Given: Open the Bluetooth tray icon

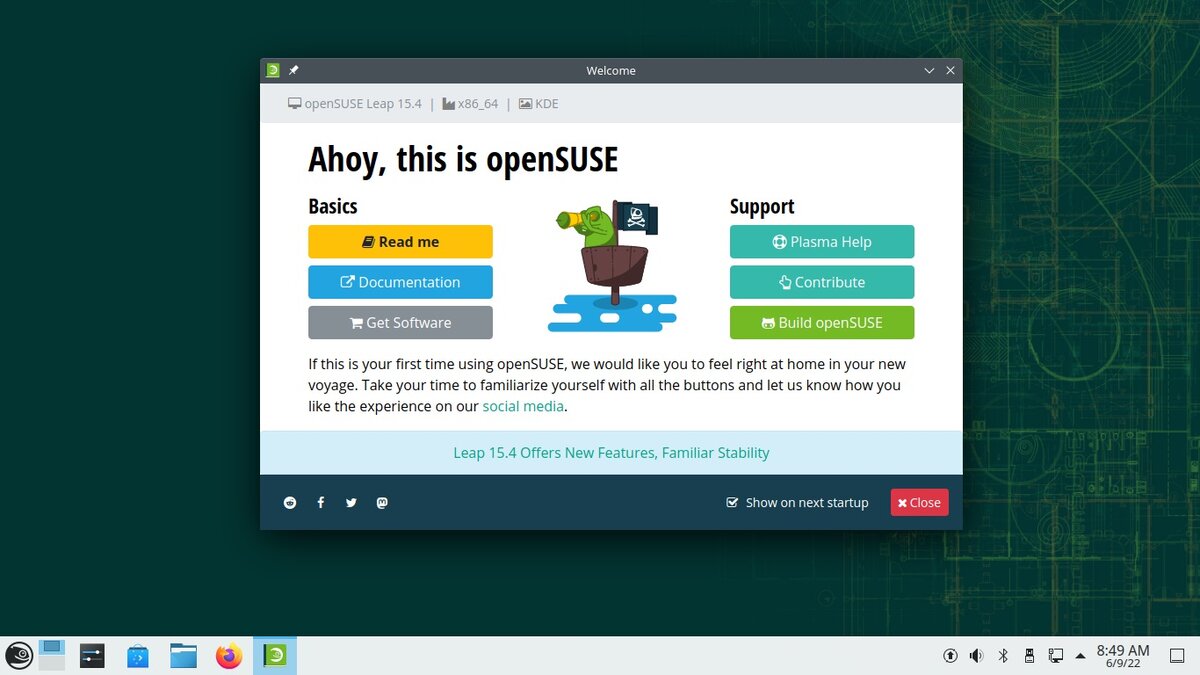Looking at the screenshot, I should tap(1003, 656).
